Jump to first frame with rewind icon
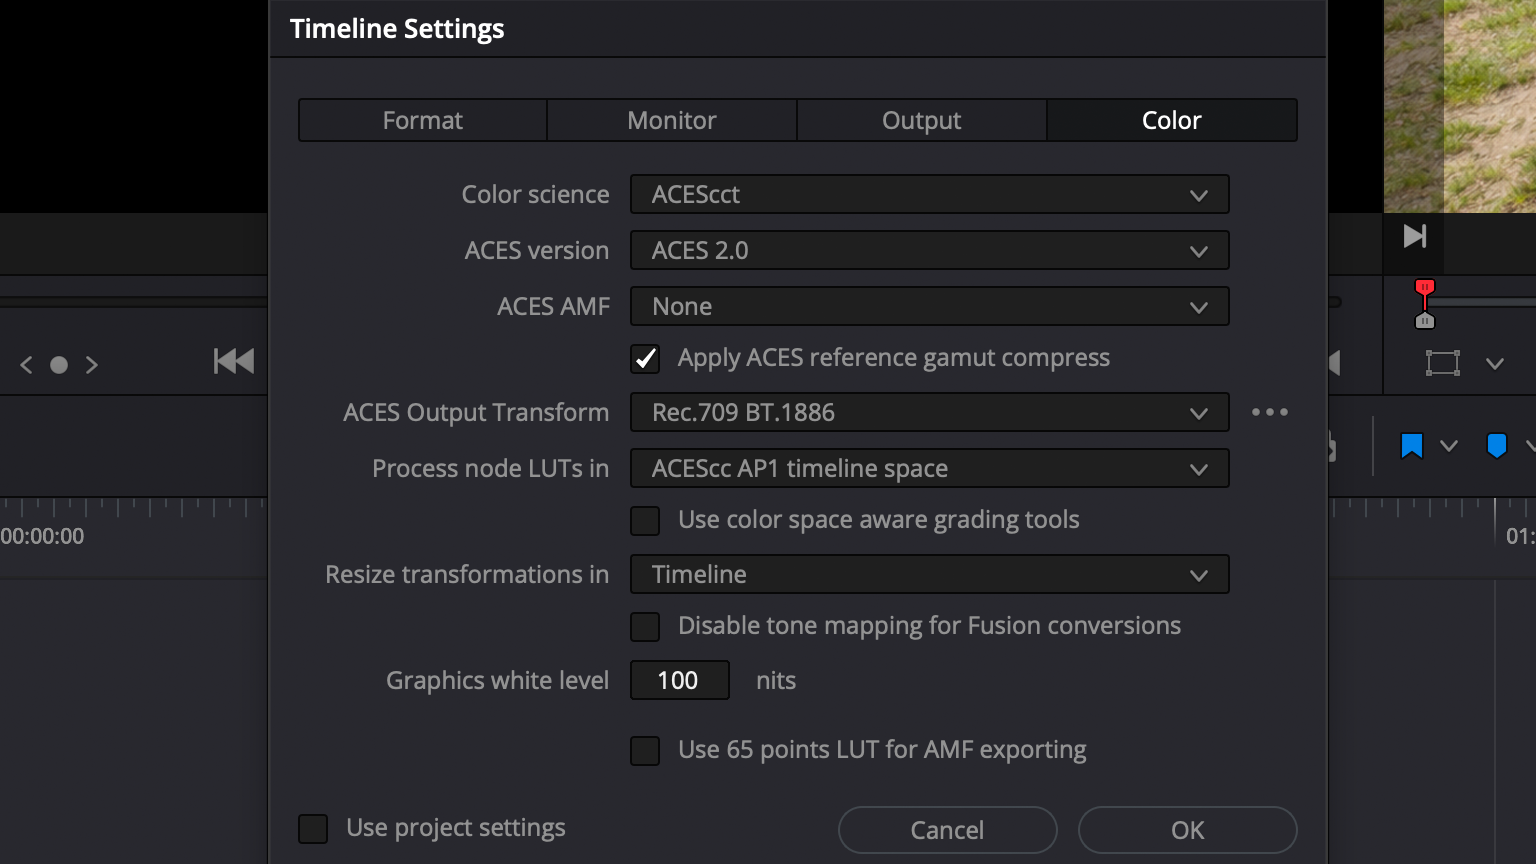This screenshot has height=864, width=1536. coord(234,361)
